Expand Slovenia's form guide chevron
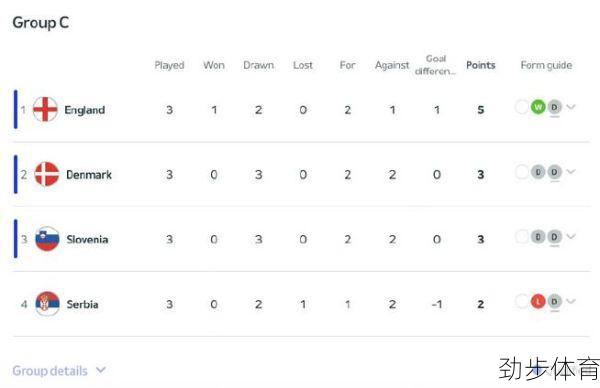This screenshot has height=388, width=600. tap(571, 236)
